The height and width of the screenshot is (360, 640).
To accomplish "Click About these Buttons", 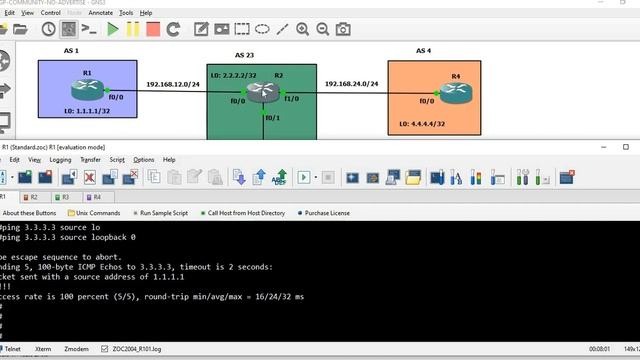I will 29,213.
